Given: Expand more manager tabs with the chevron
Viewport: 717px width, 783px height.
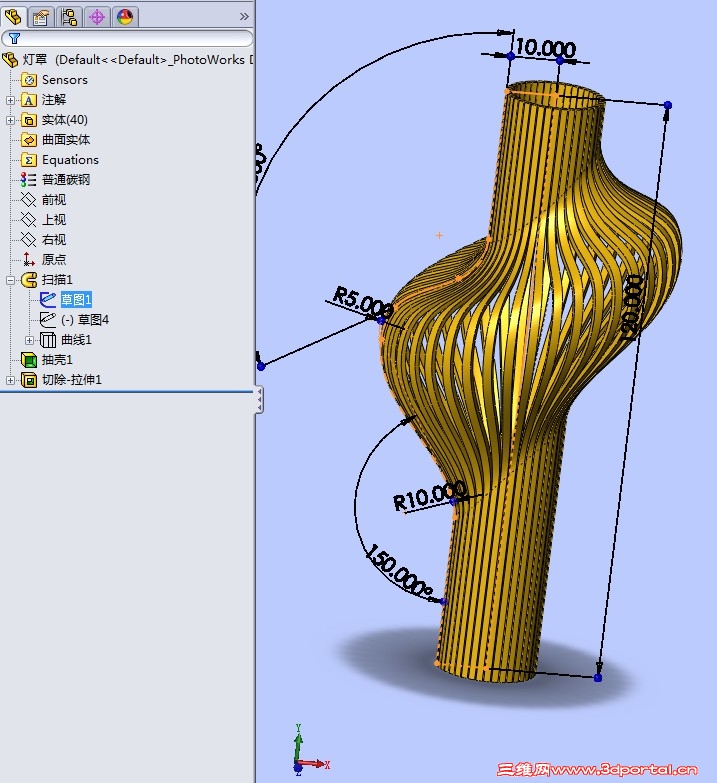Looking at the screenshot, I should coord(244,16).
